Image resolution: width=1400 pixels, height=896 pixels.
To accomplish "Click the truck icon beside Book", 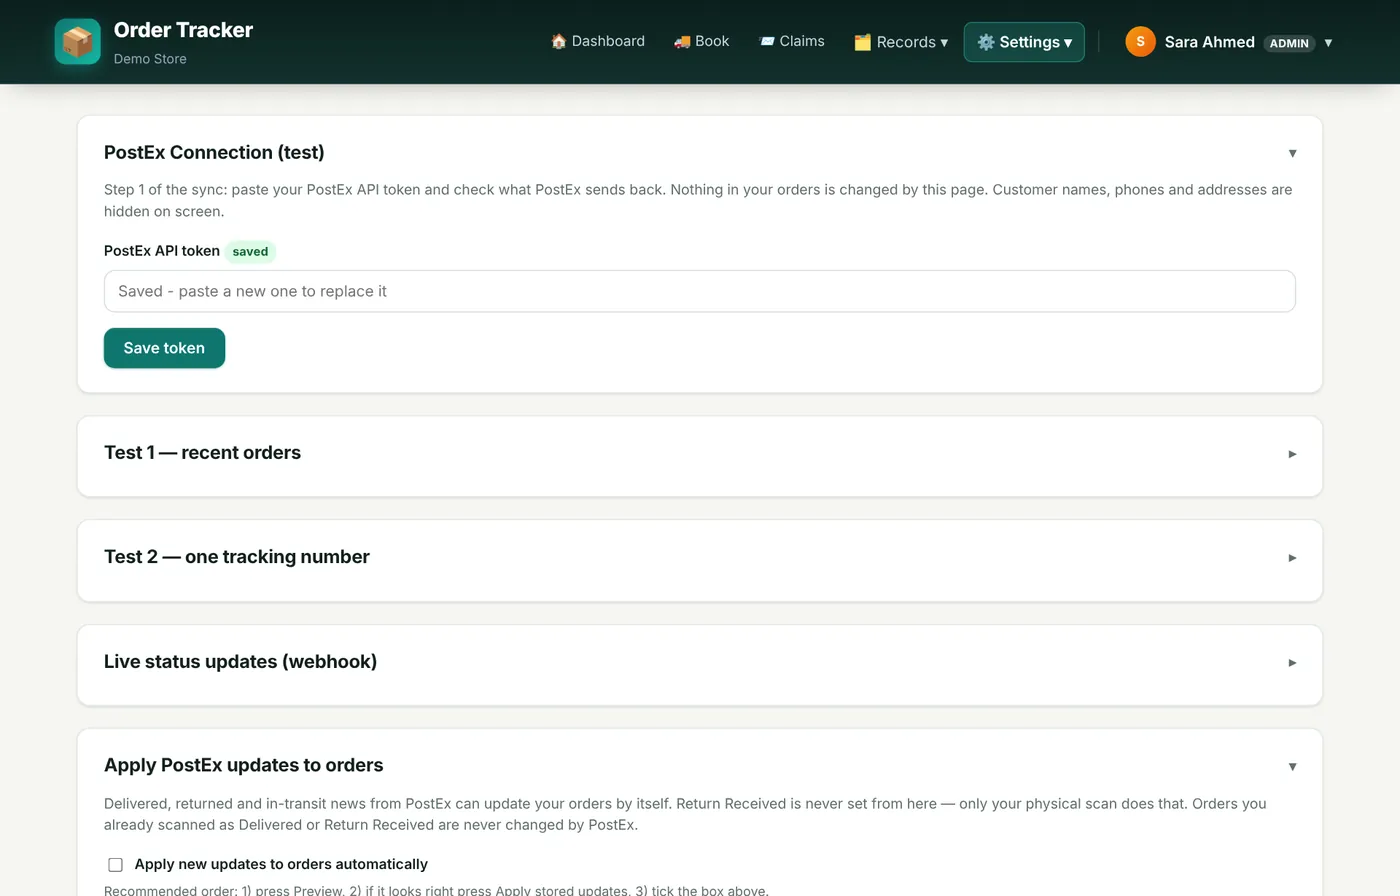I will tap(682, 41).
